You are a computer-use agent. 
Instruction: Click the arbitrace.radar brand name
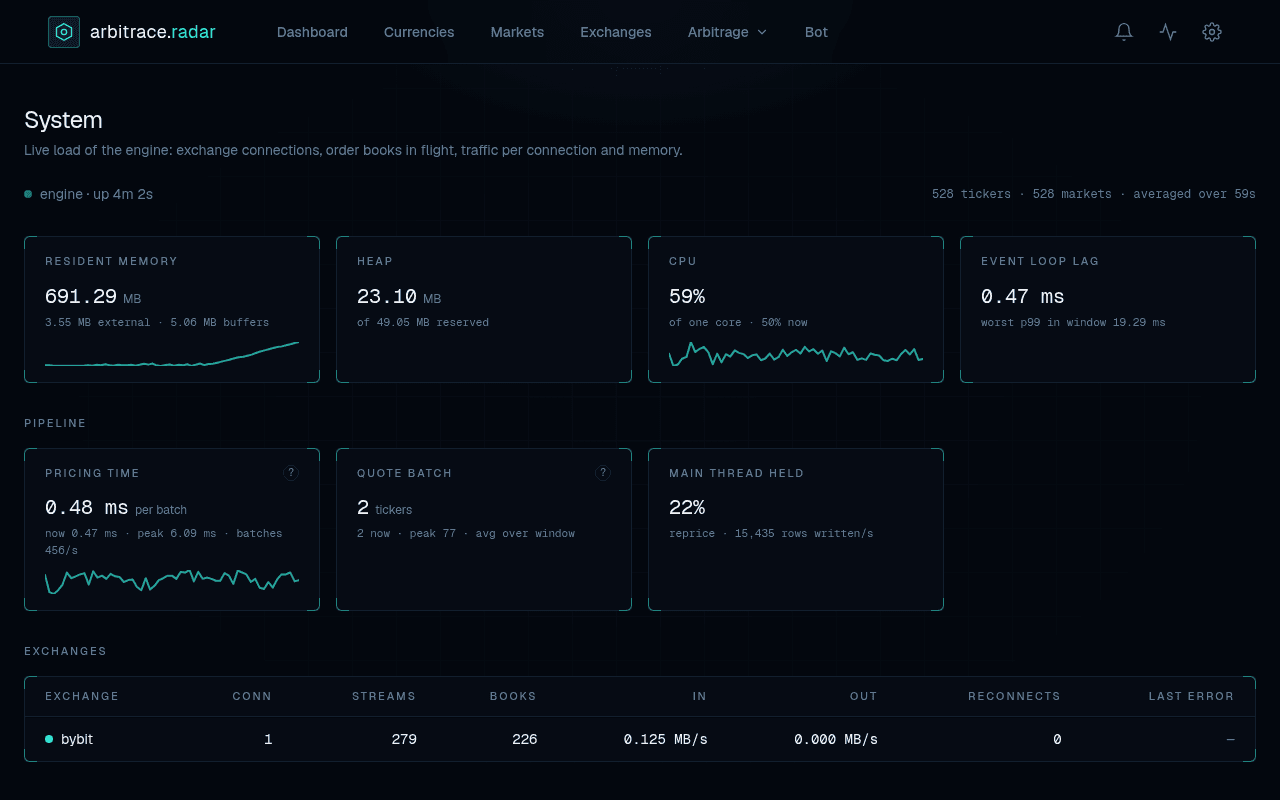click(x=153, y=32)
